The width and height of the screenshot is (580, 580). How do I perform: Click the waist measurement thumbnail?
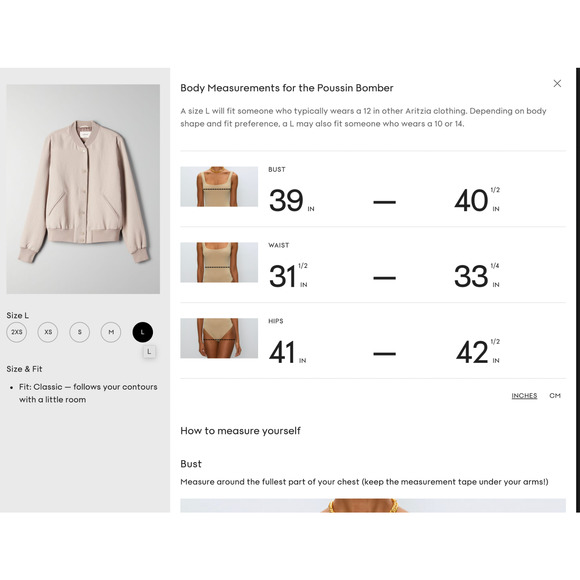point(219,262)
